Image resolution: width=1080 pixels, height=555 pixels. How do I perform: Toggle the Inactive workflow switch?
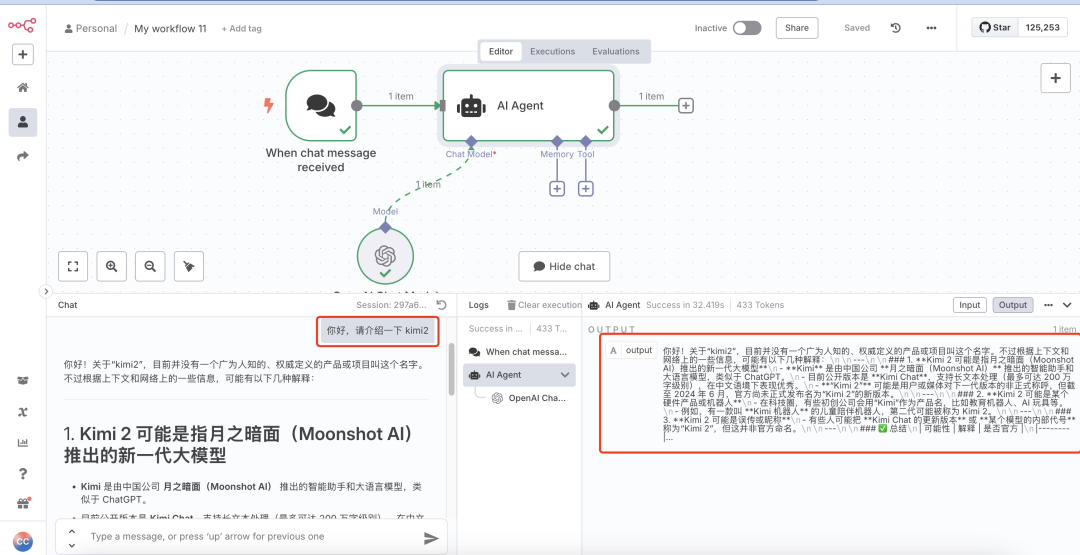click(747, 28)
